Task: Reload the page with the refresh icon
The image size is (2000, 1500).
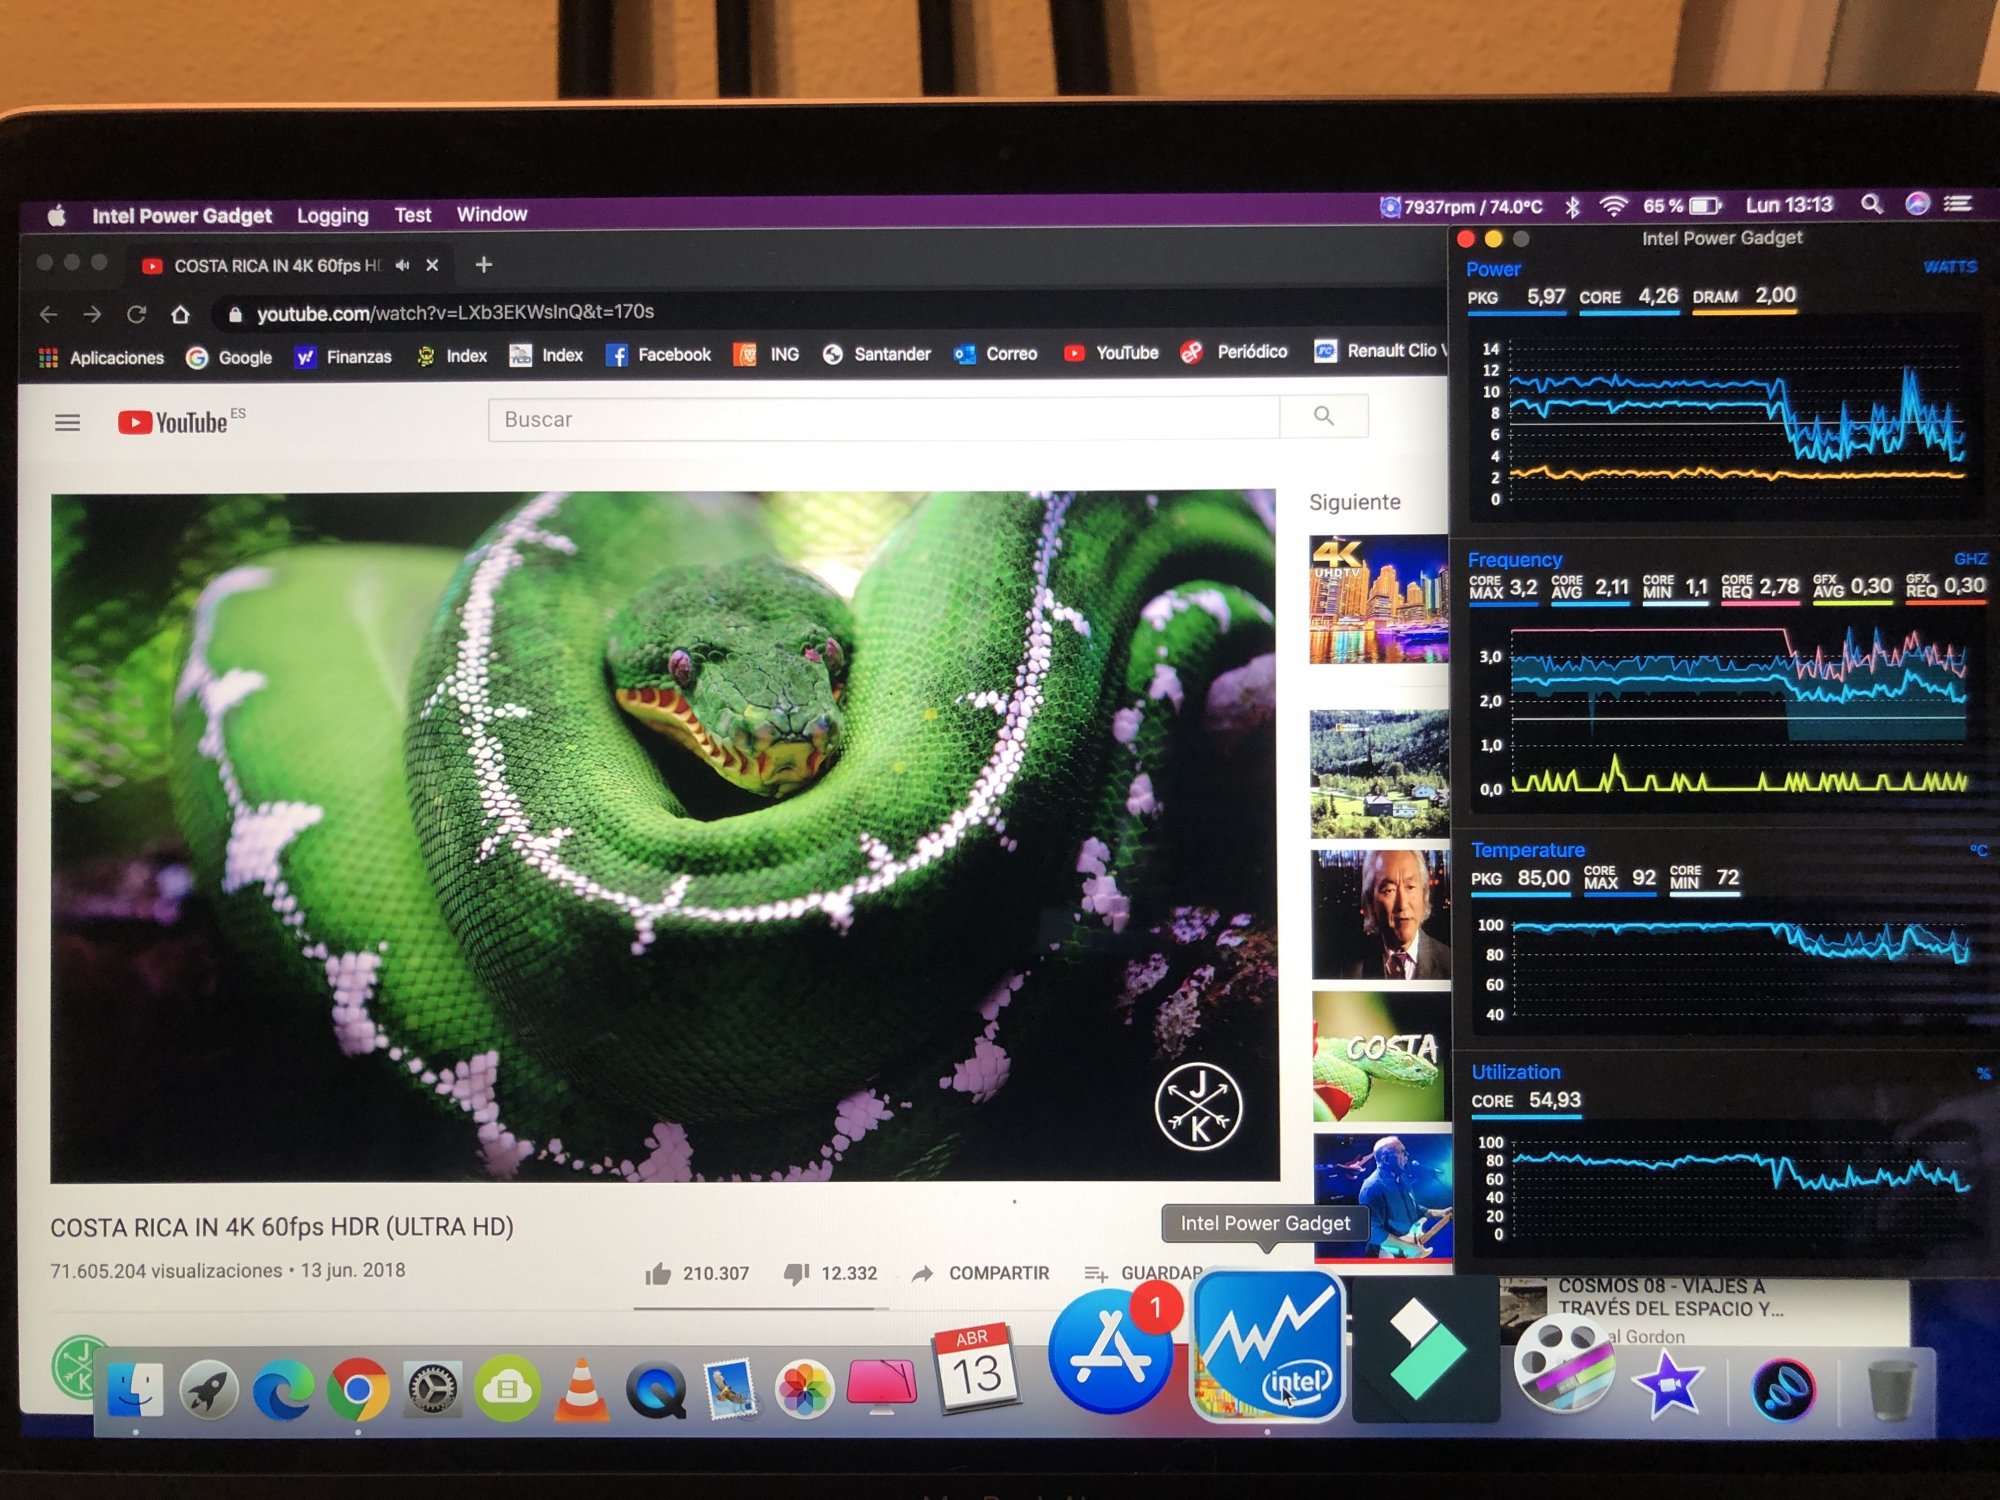Action: click(x=136, y=314)
